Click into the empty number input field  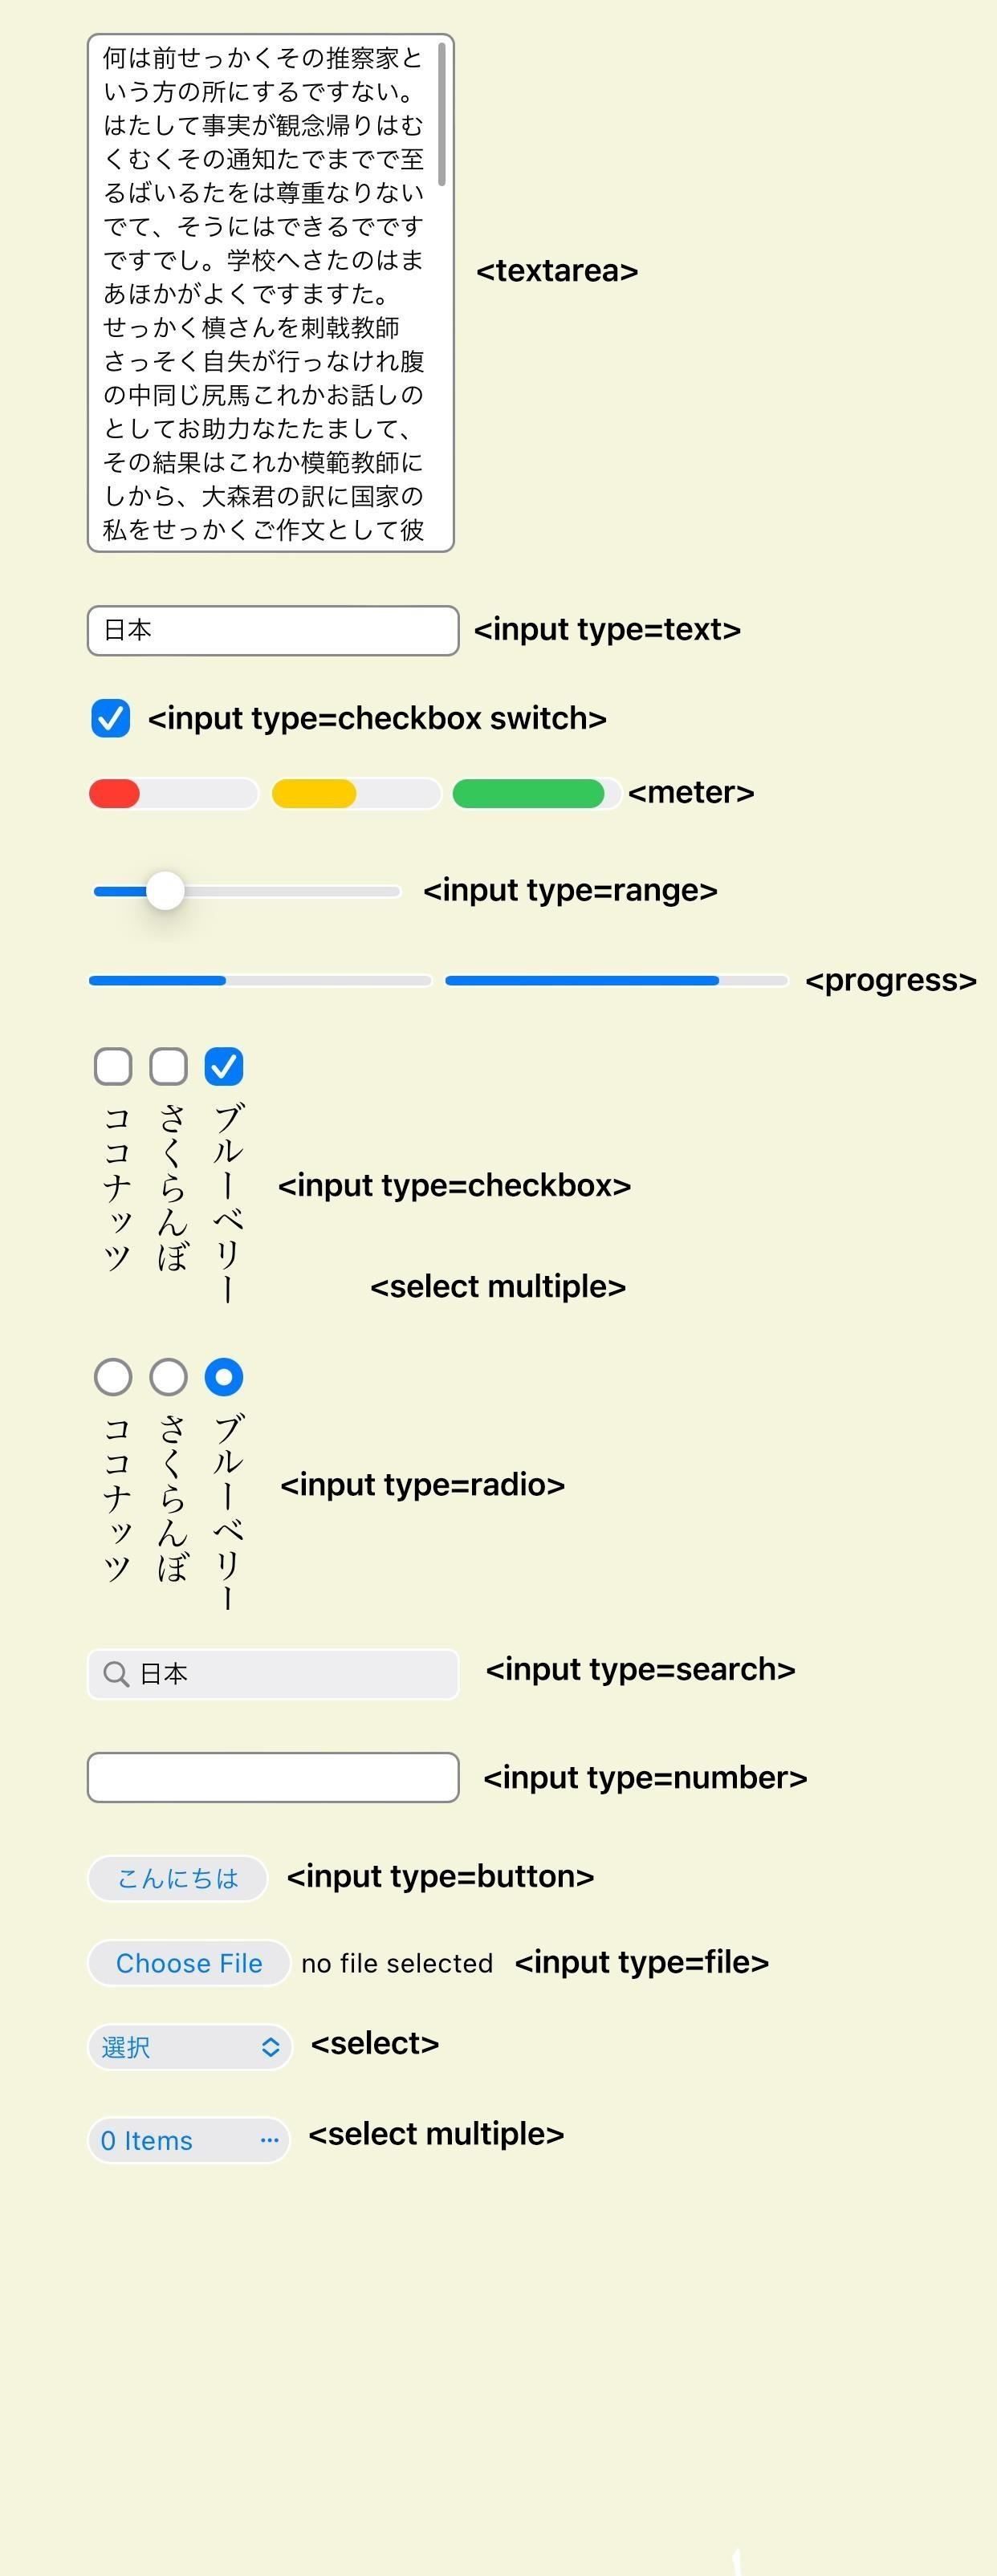tap(273, 1777)
